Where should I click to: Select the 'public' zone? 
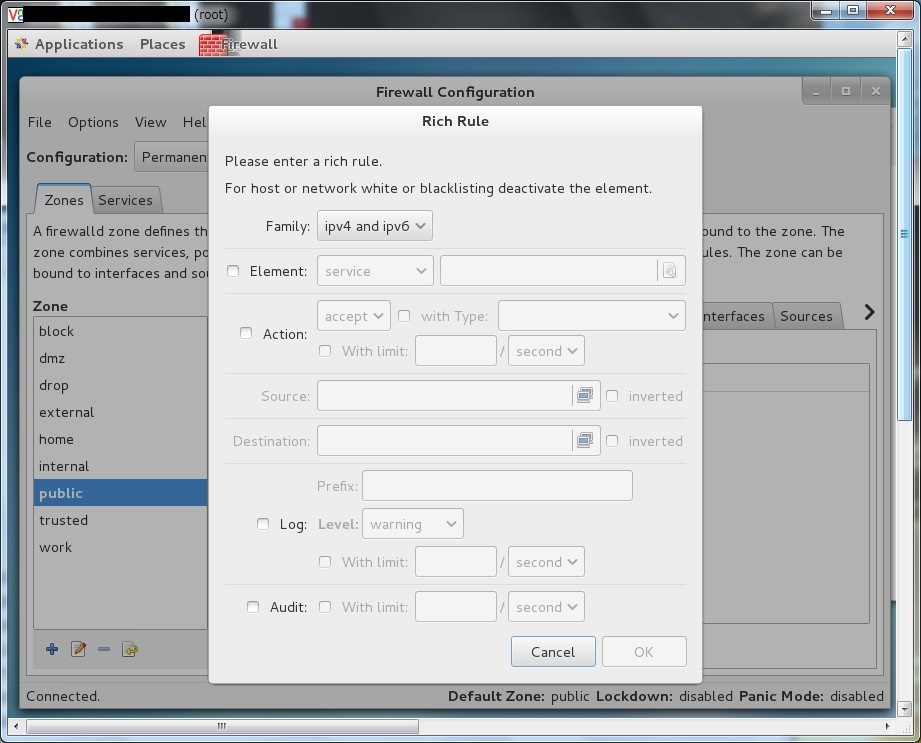click(x=120, y=493)
